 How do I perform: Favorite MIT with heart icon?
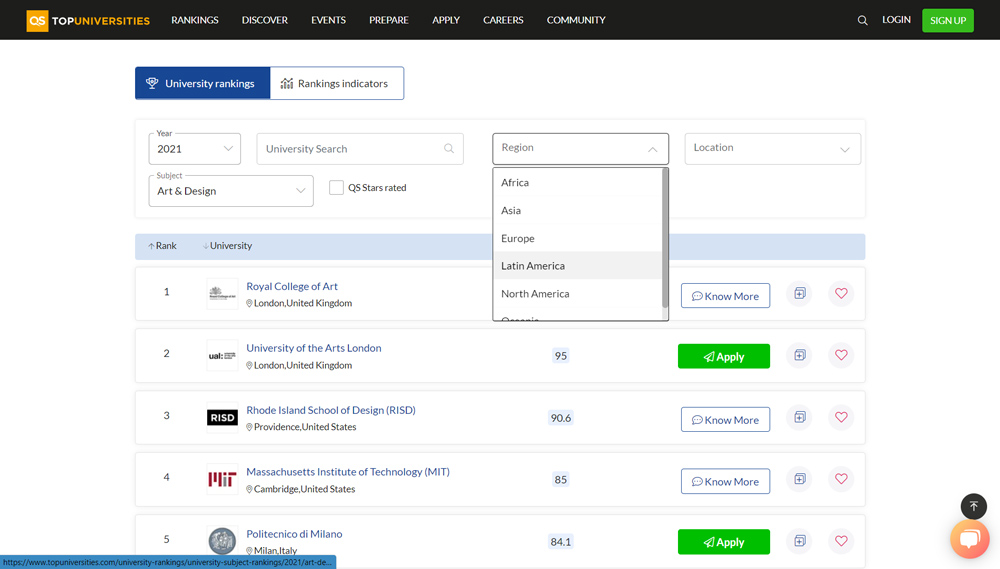coord(841,479)
